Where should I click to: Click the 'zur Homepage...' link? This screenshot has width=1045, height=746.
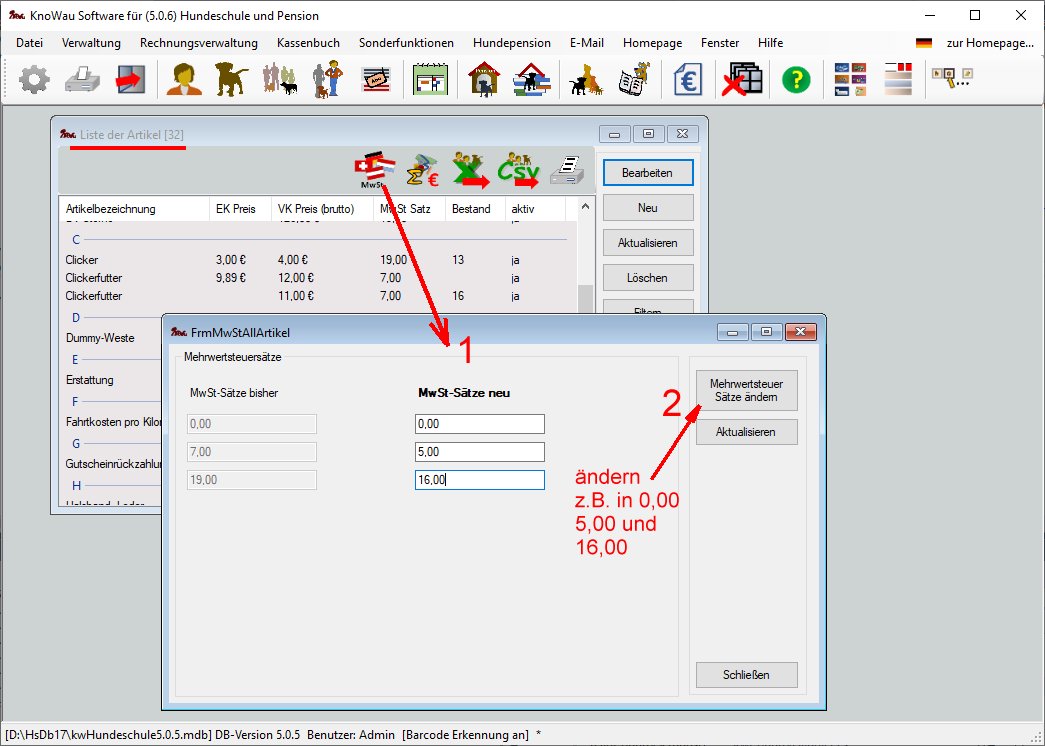point(990,43)
